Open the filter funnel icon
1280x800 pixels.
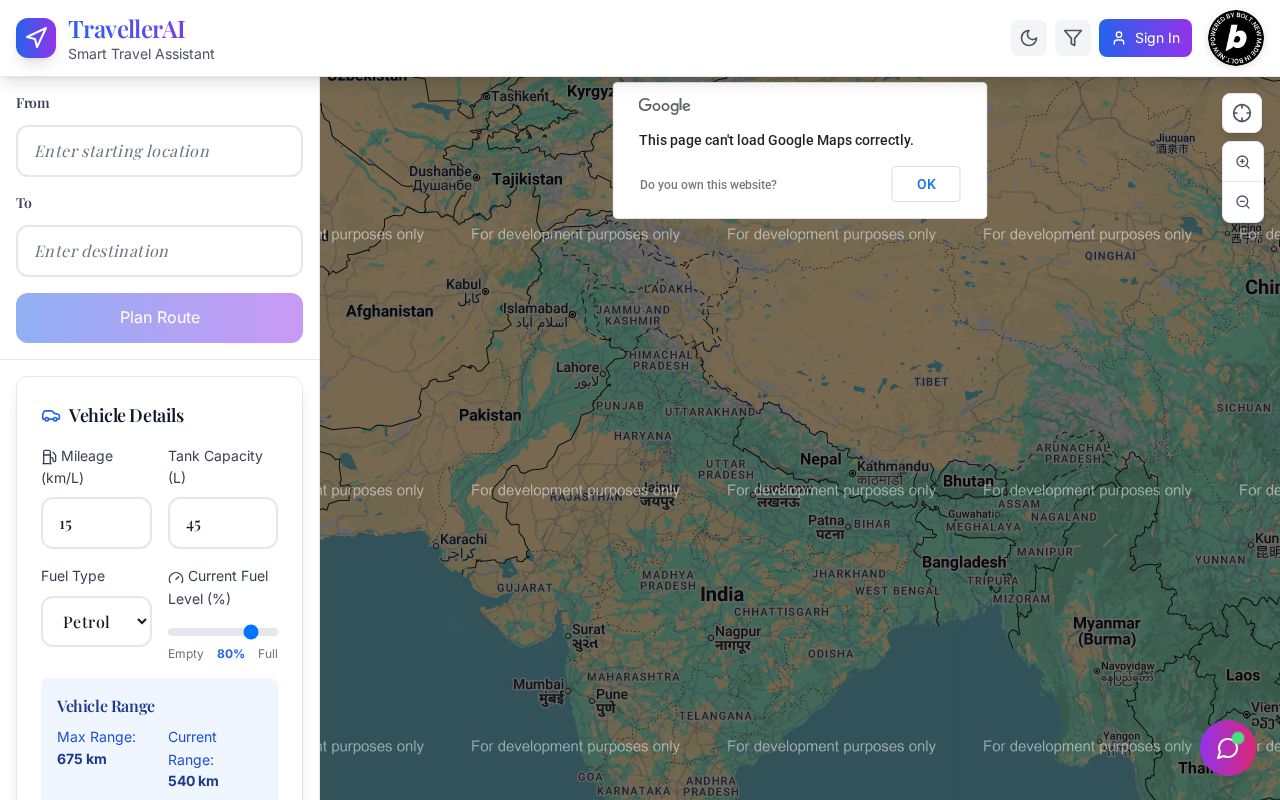(x=1073, y=38)
